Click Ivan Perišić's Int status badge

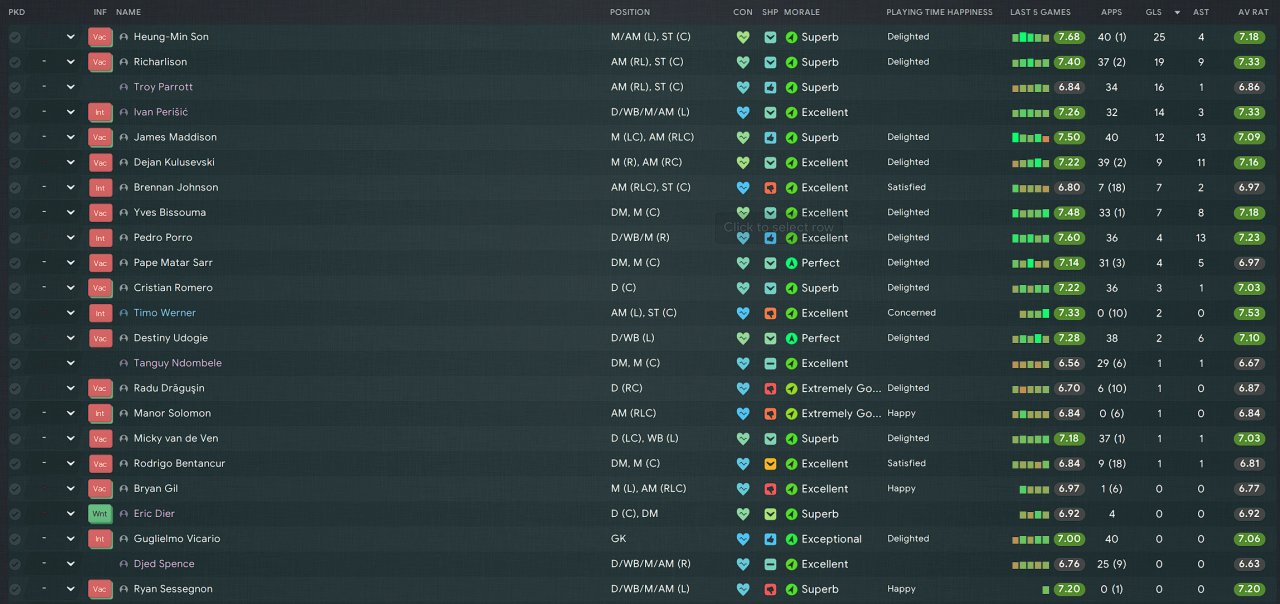[99, 112]
